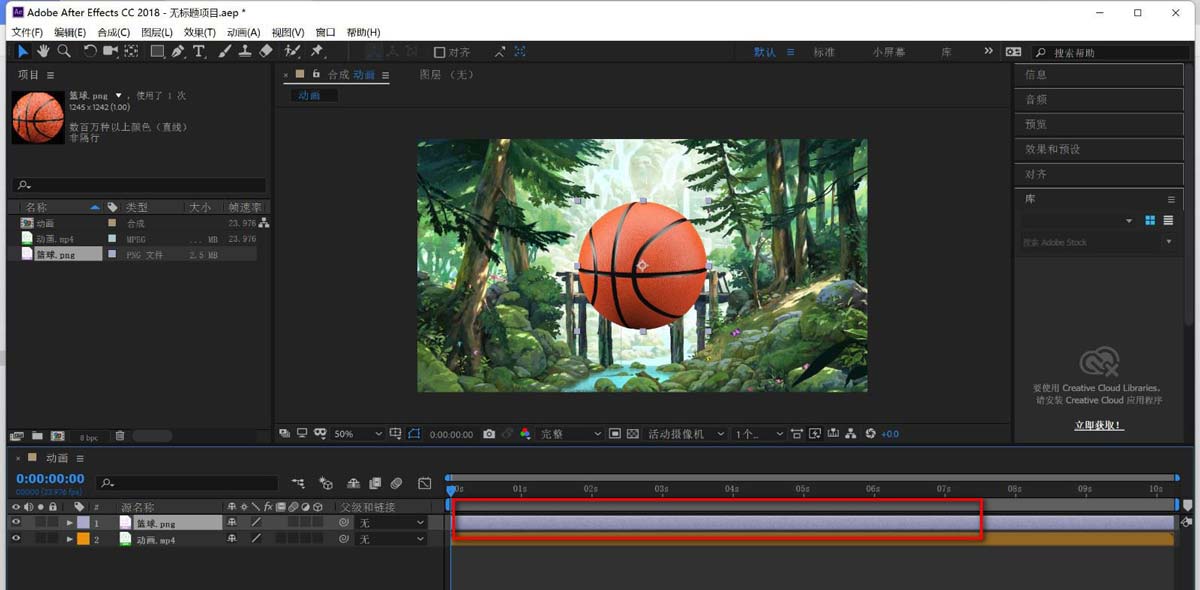Select the Pen tool
The image size is (1200, 590).
click(178, 51)
